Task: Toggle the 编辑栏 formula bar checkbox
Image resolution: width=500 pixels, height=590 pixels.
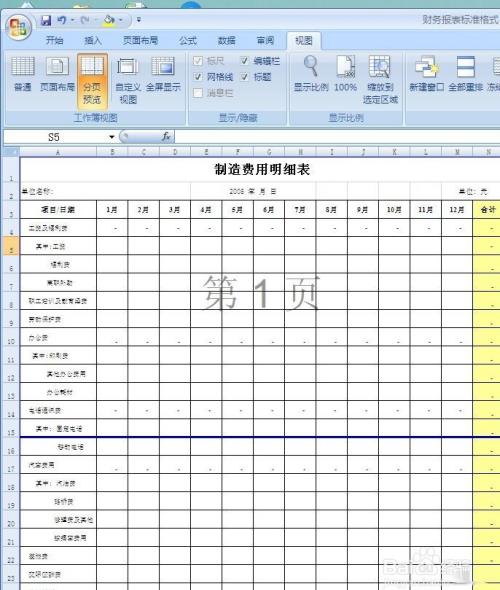Action: pos(245,61)
